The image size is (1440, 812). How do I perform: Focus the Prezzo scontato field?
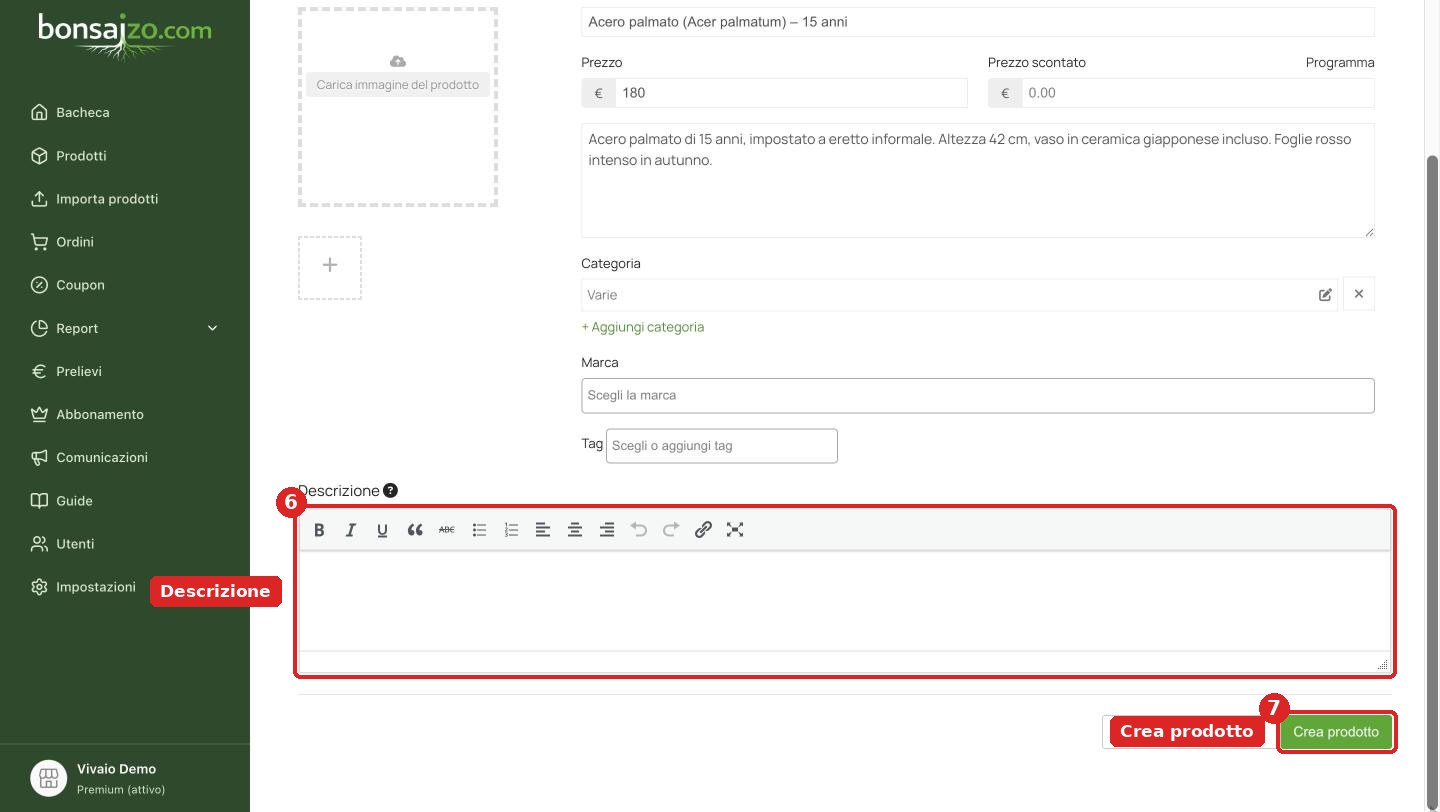click(x=1198, y=93)
